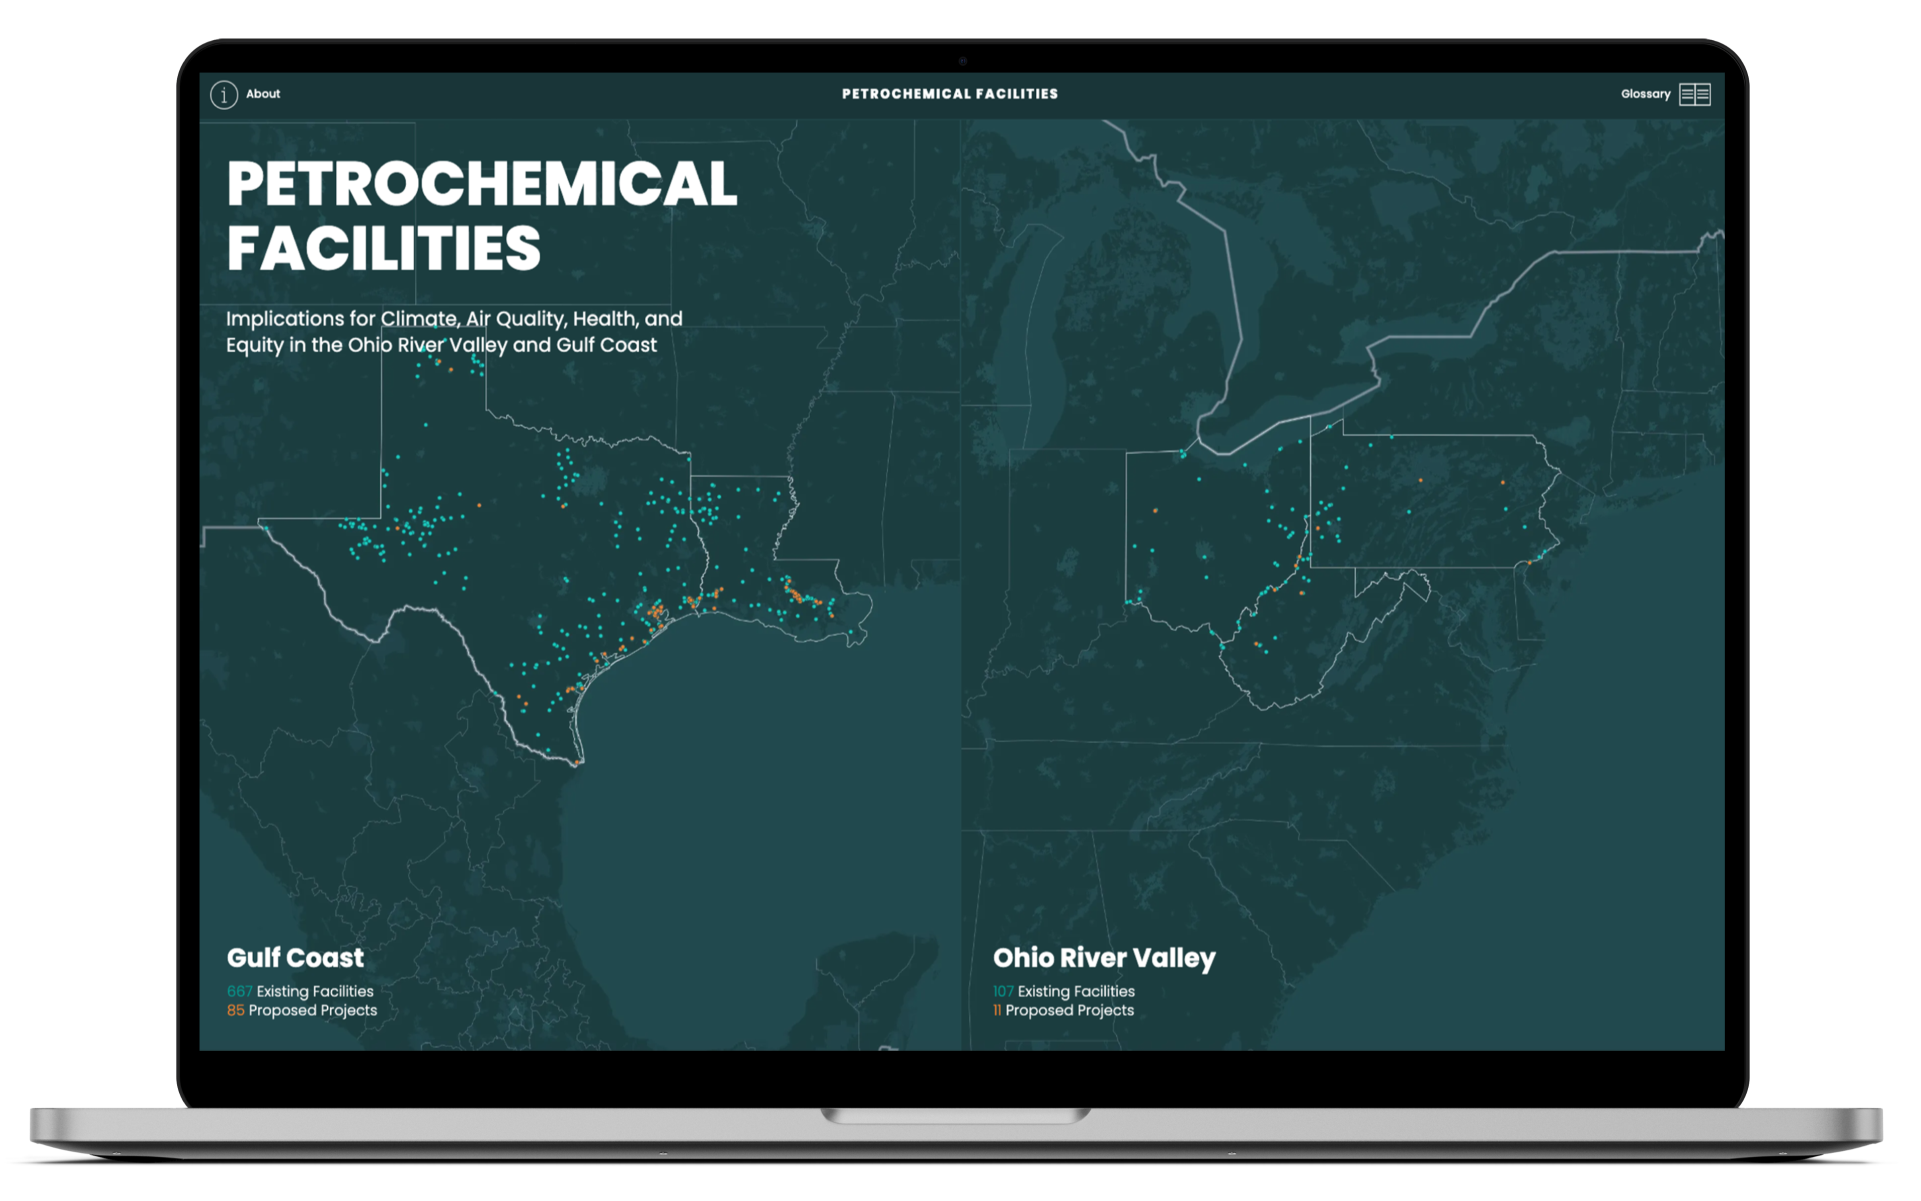The height and width of the screenshot is (1201, 1921).
Task: Click the lone orange dot in western Ohio
Action: [x=1155, y=511]
